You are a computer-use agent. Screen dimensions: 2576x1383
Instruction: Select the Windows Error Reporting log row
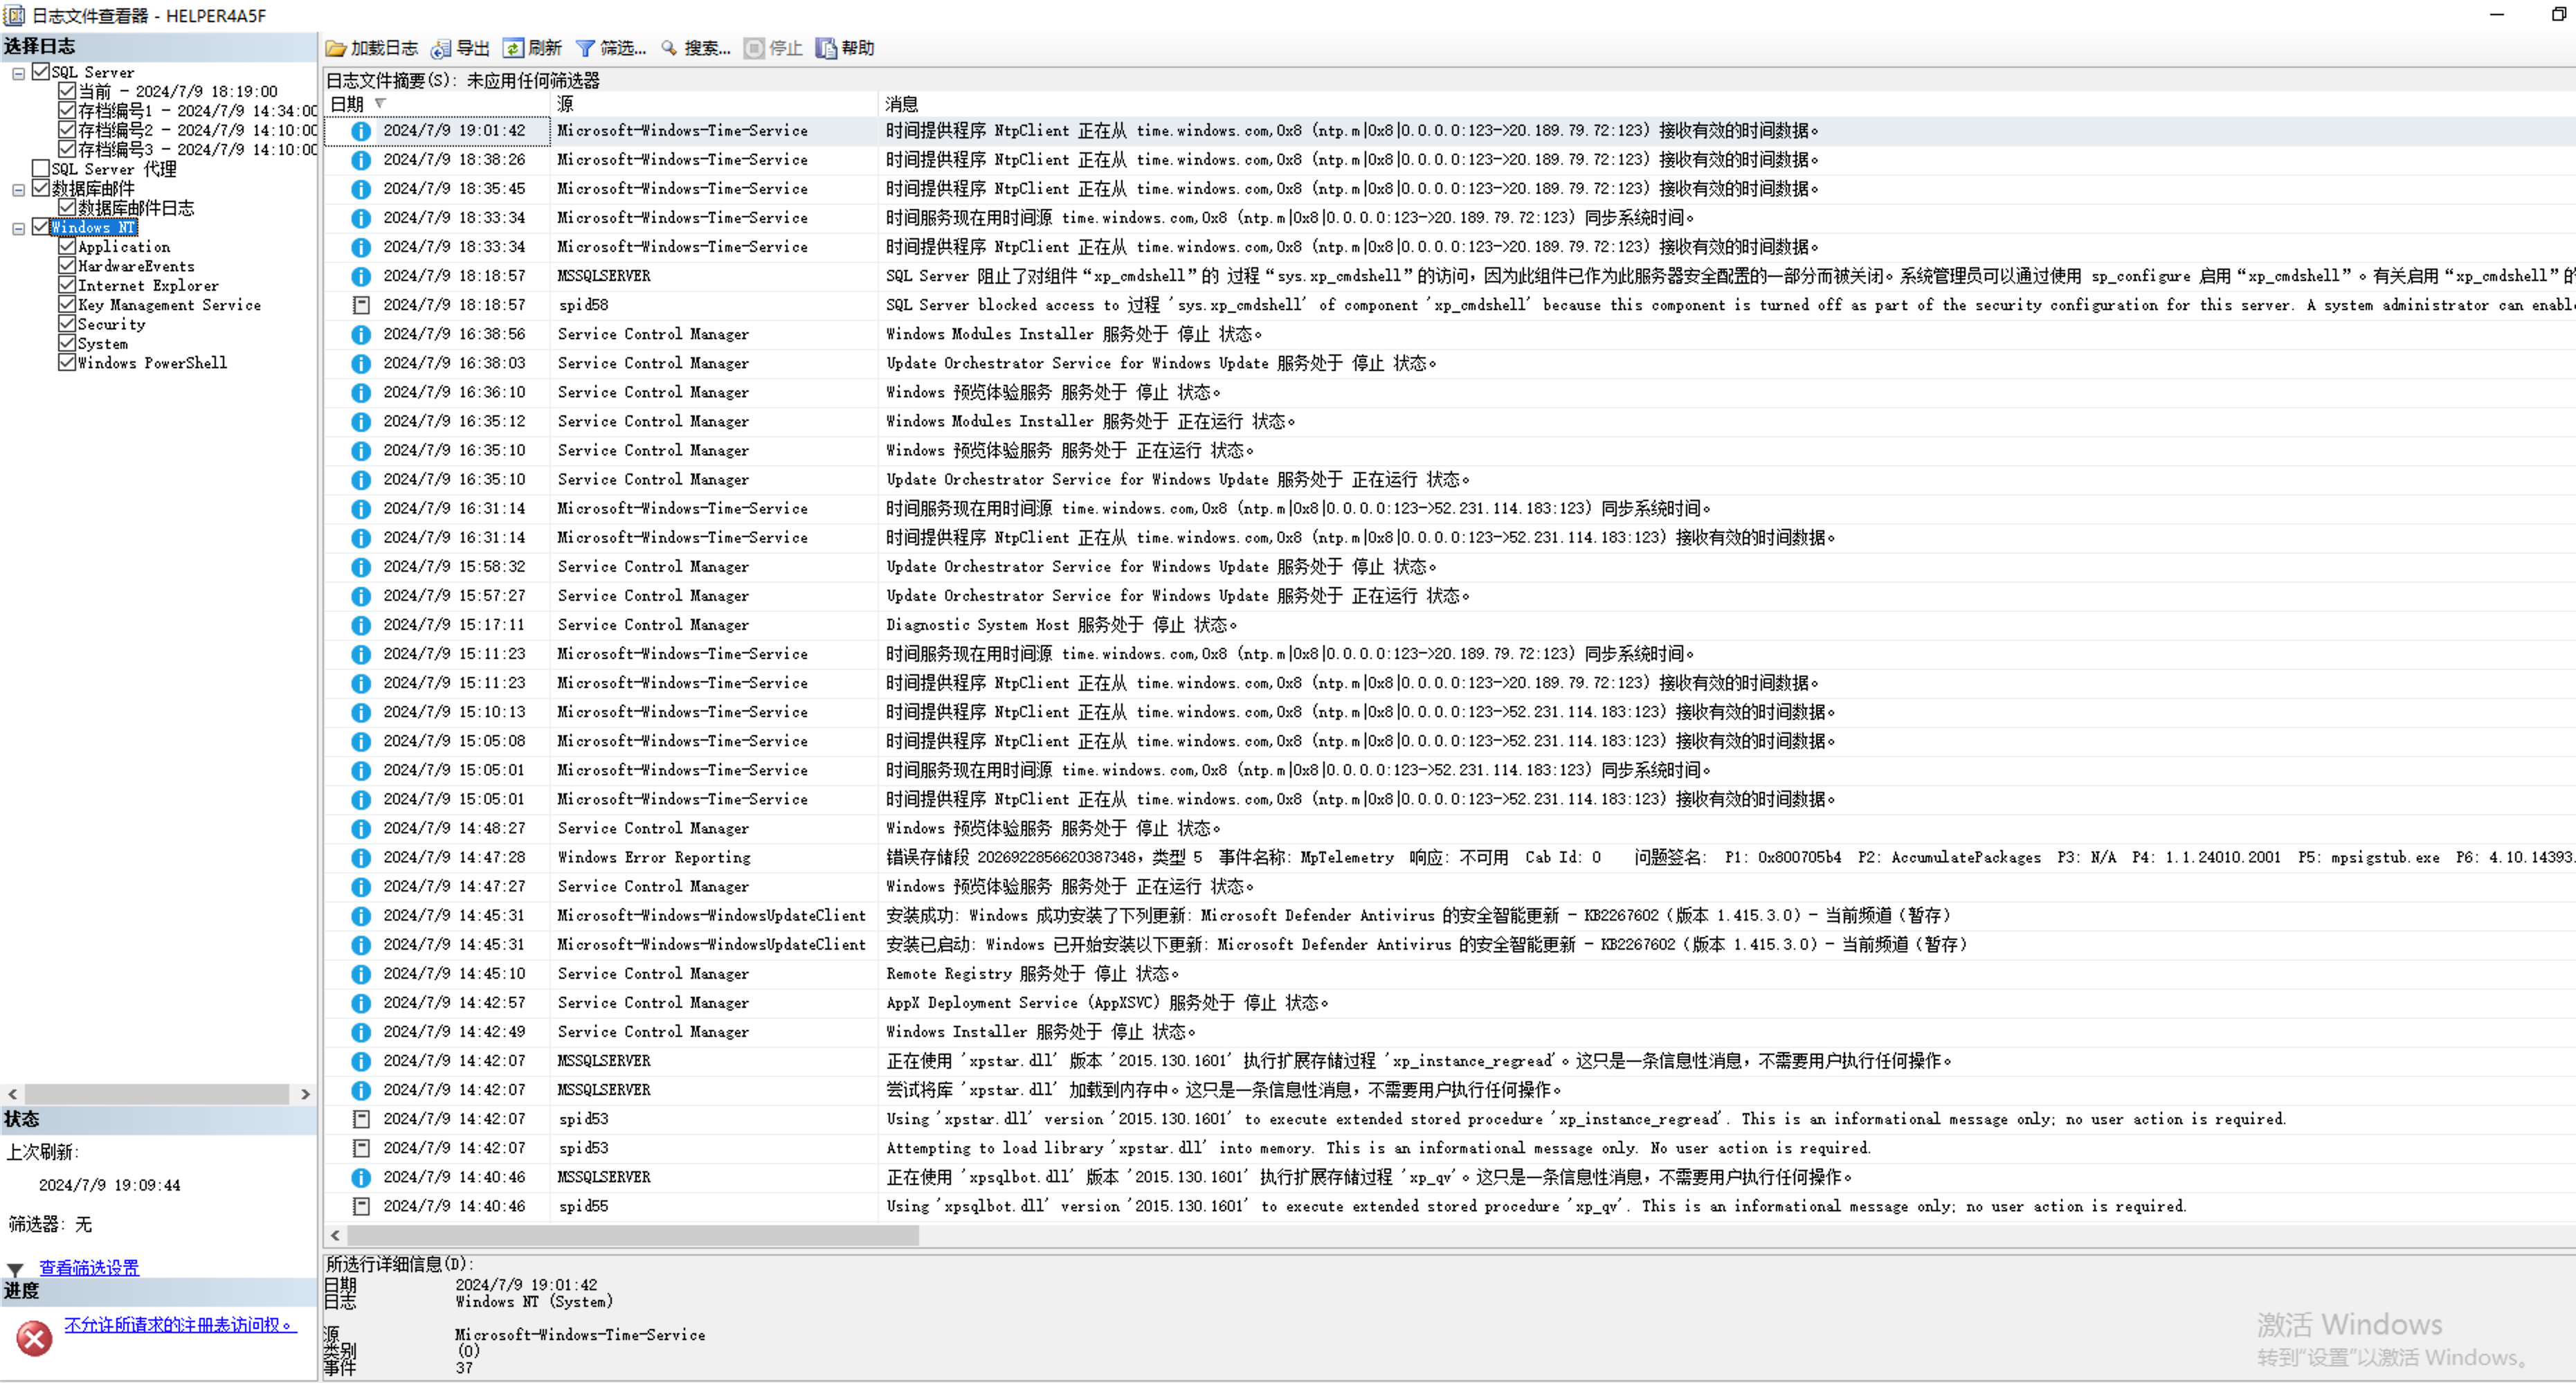tap(654, 857)
